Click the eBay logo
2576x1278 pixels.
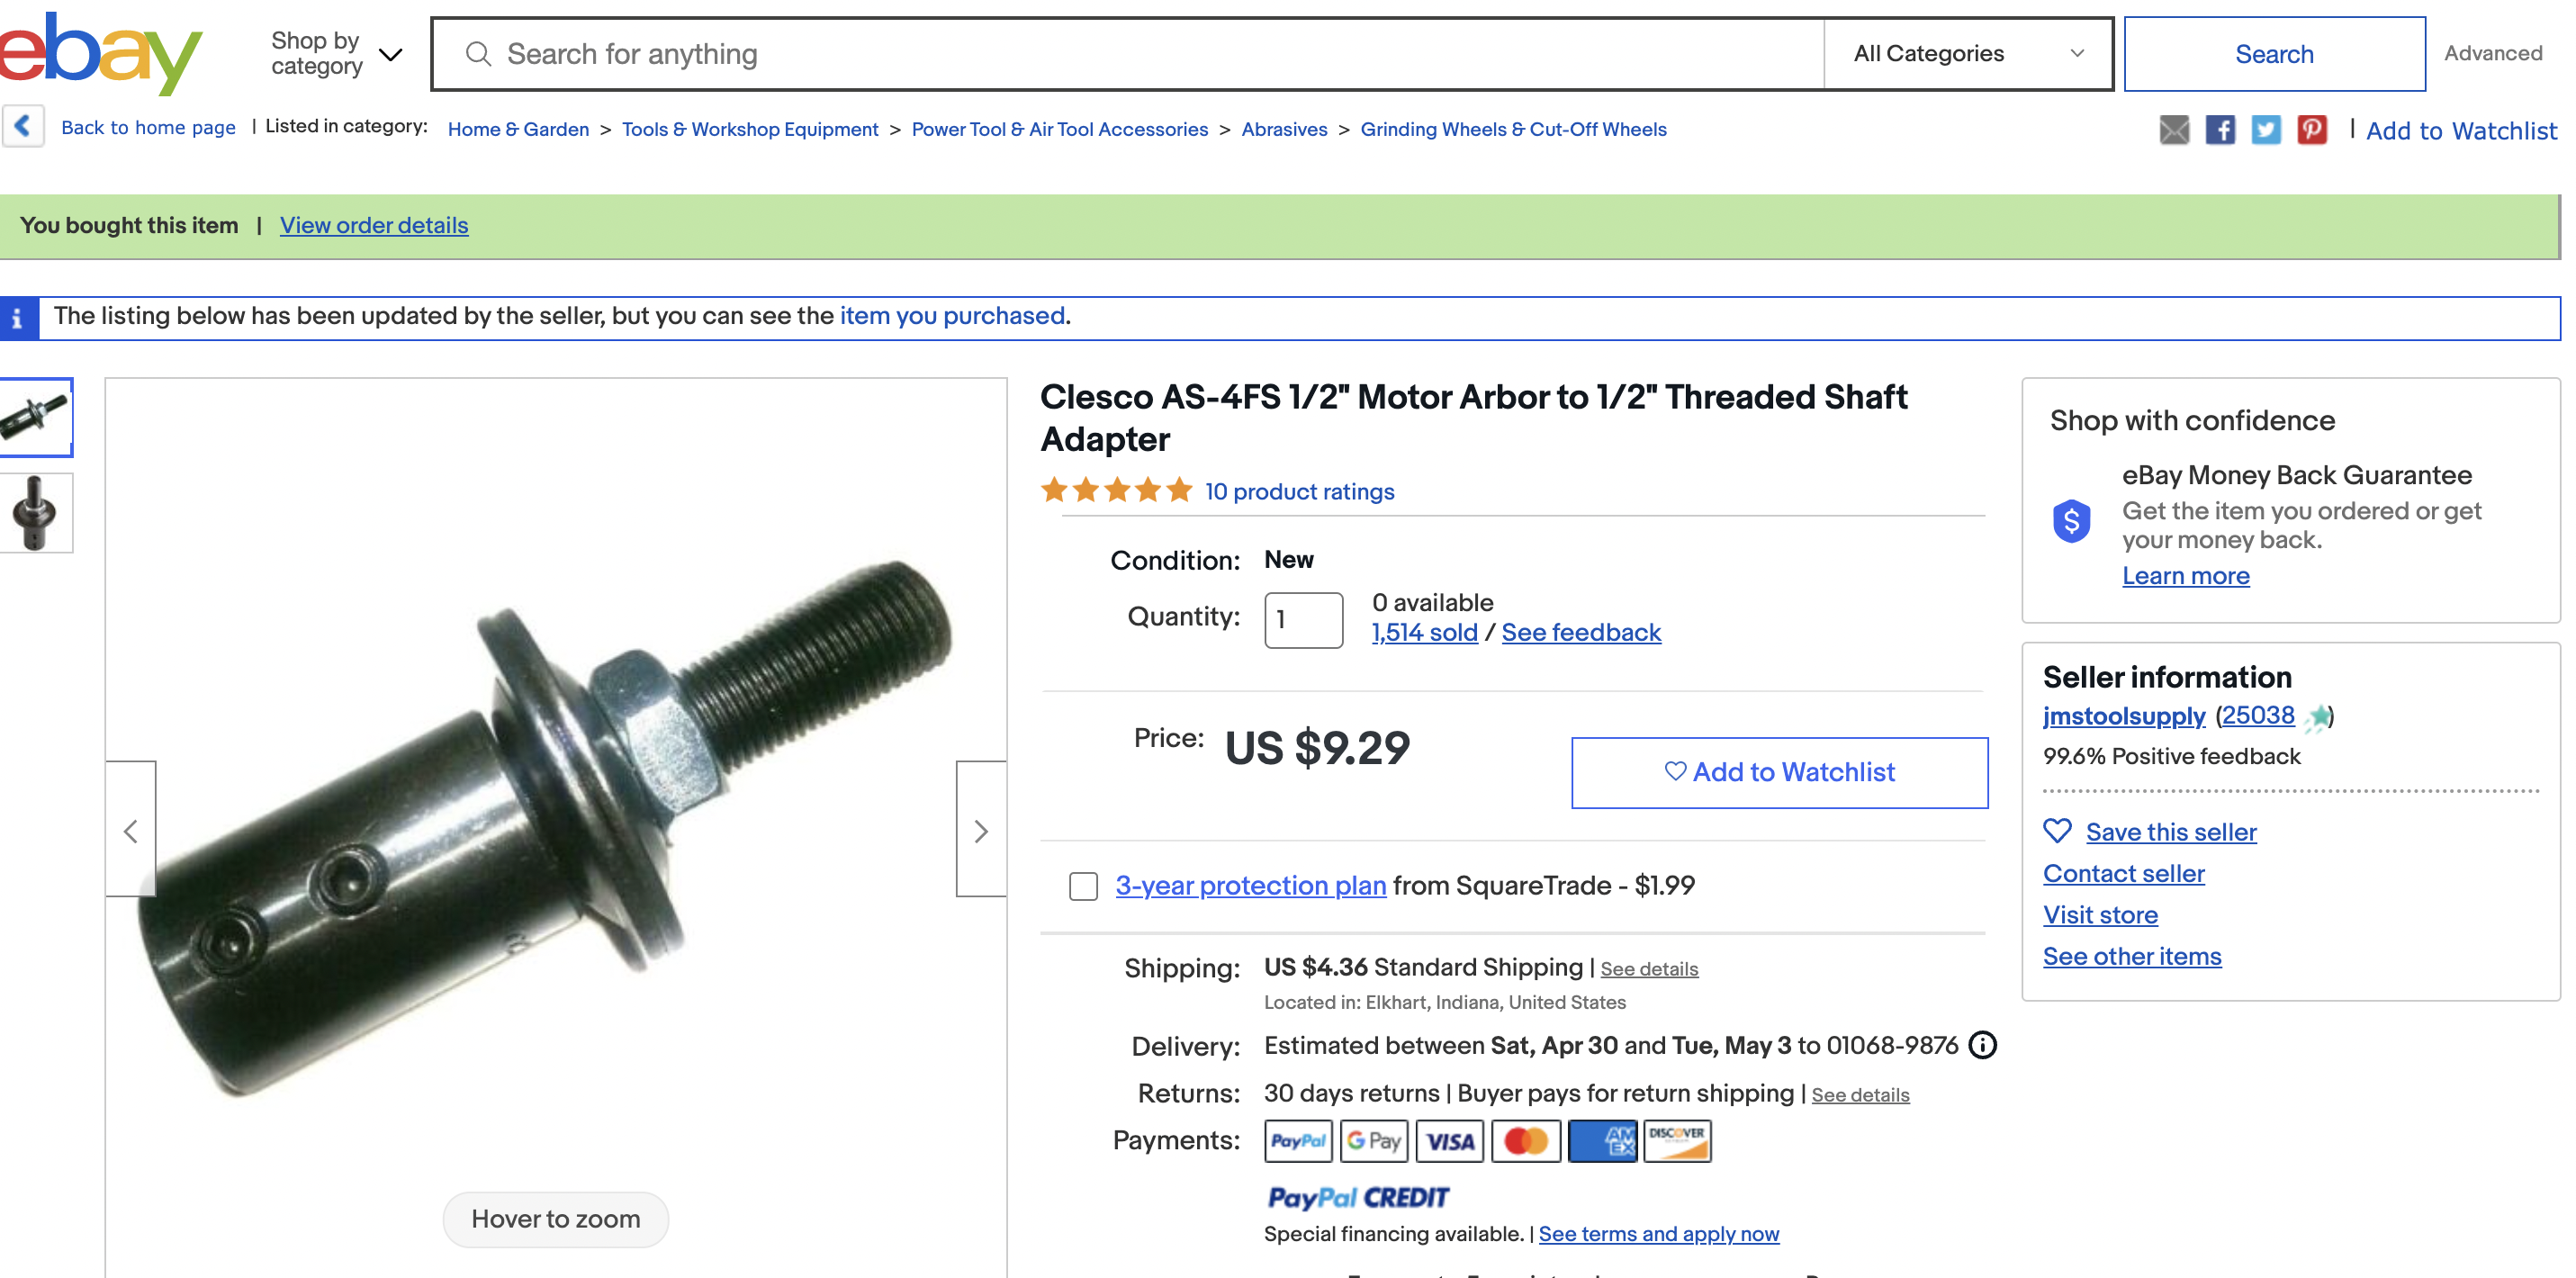[x=100, y=54]
